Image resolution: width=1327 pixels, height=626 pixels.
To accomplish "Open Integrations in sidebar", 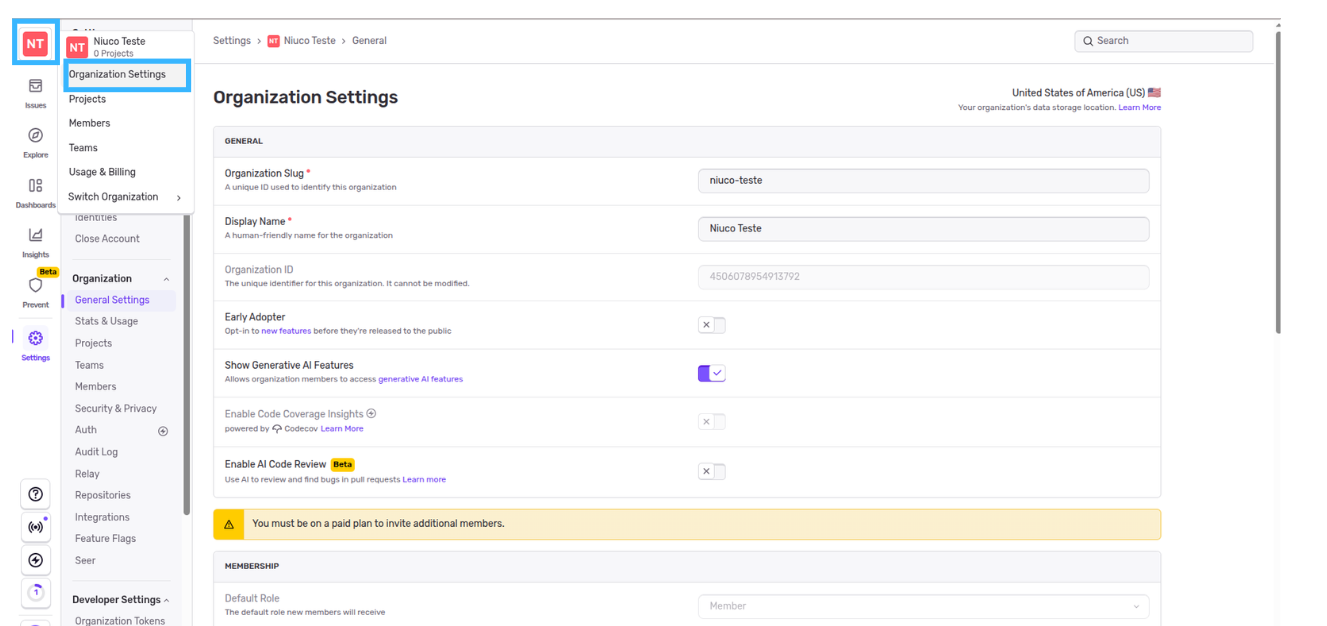I will 102,517.
